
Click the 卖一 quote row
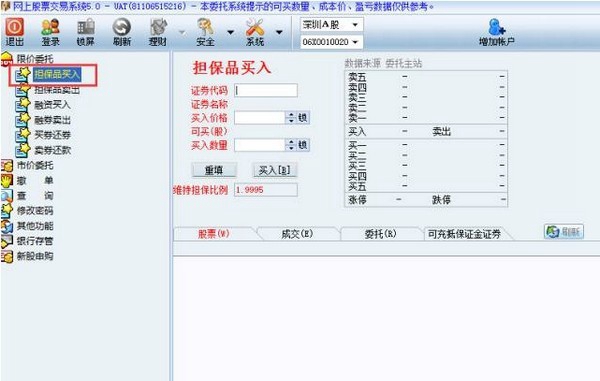(426, 118)
